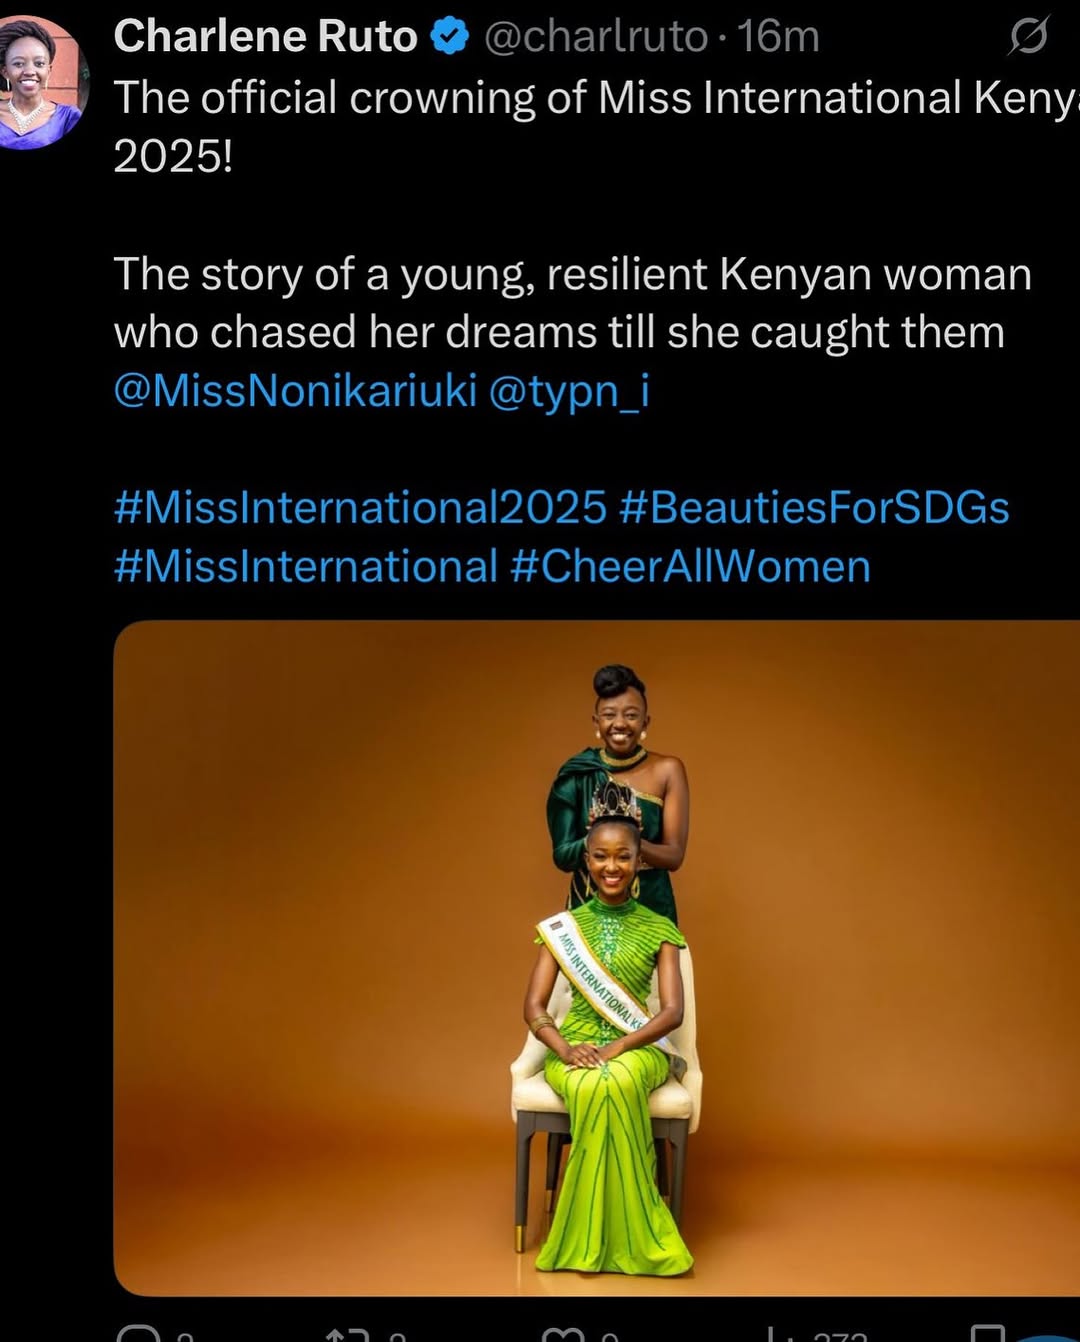Repost the tweet with retweet icon
This screenshot has height=1342, width=1080.
pos(348,1335)
